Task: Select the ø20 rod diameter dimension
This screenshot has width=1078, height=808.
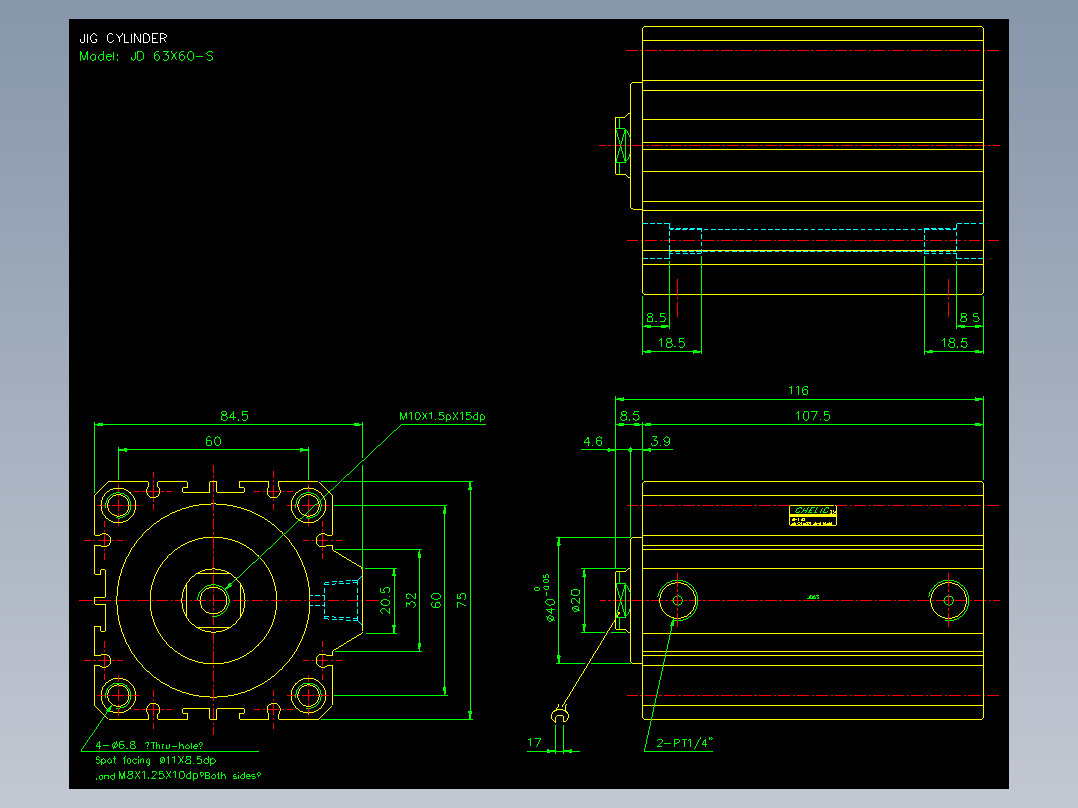Action: [x=575, y=600]
